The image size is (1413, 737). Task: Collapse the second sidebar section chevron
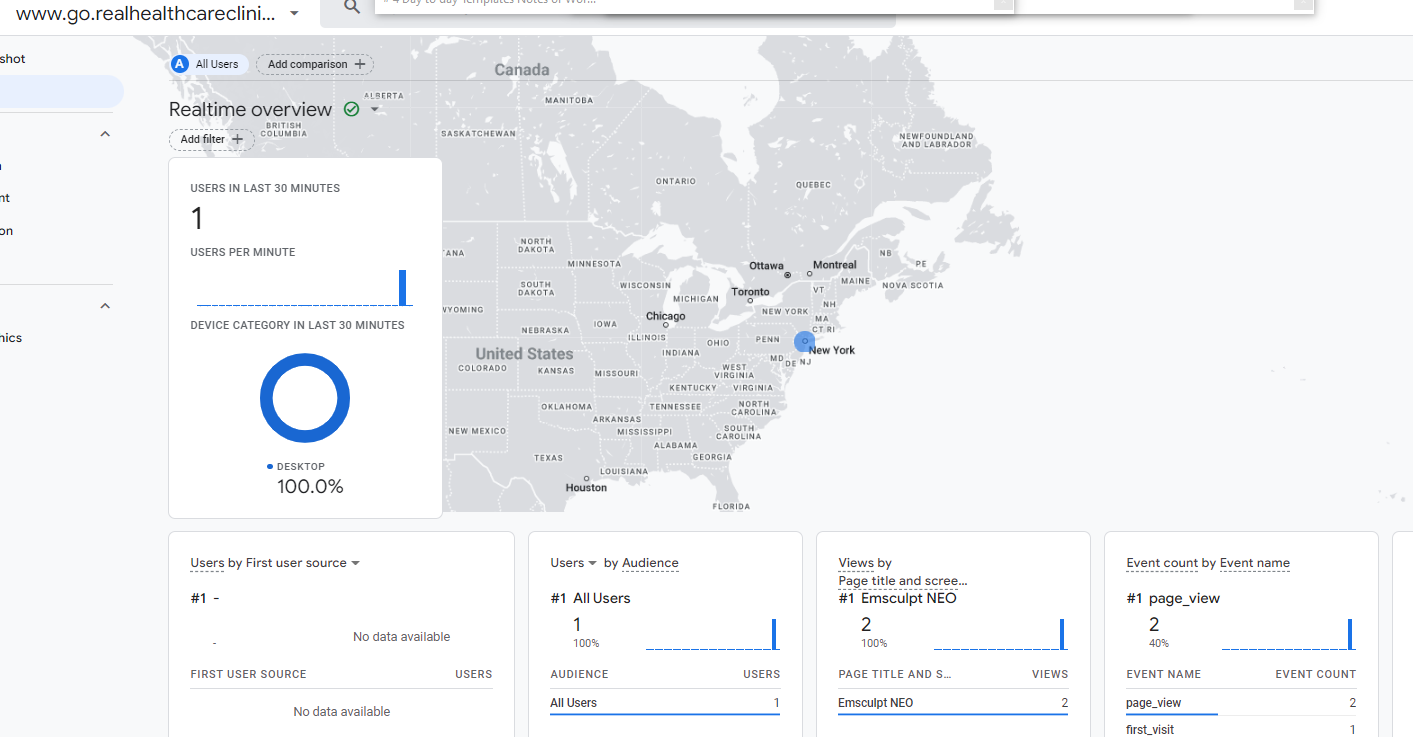click(x=105, y=306)
